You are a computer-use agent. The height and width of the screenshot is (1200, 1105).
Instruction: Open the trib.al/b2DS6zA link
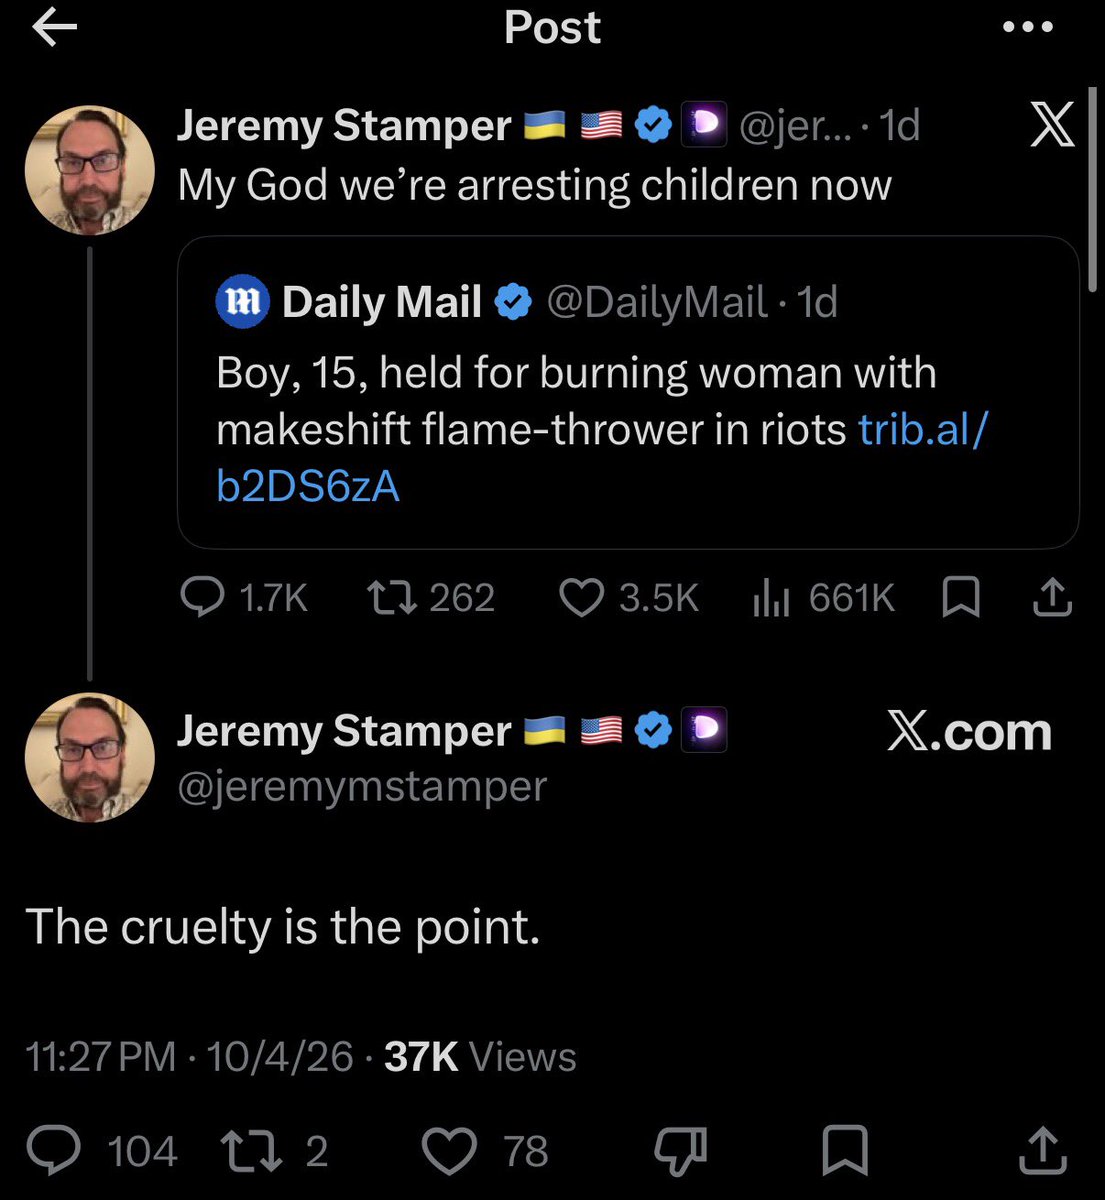[601, 458]
